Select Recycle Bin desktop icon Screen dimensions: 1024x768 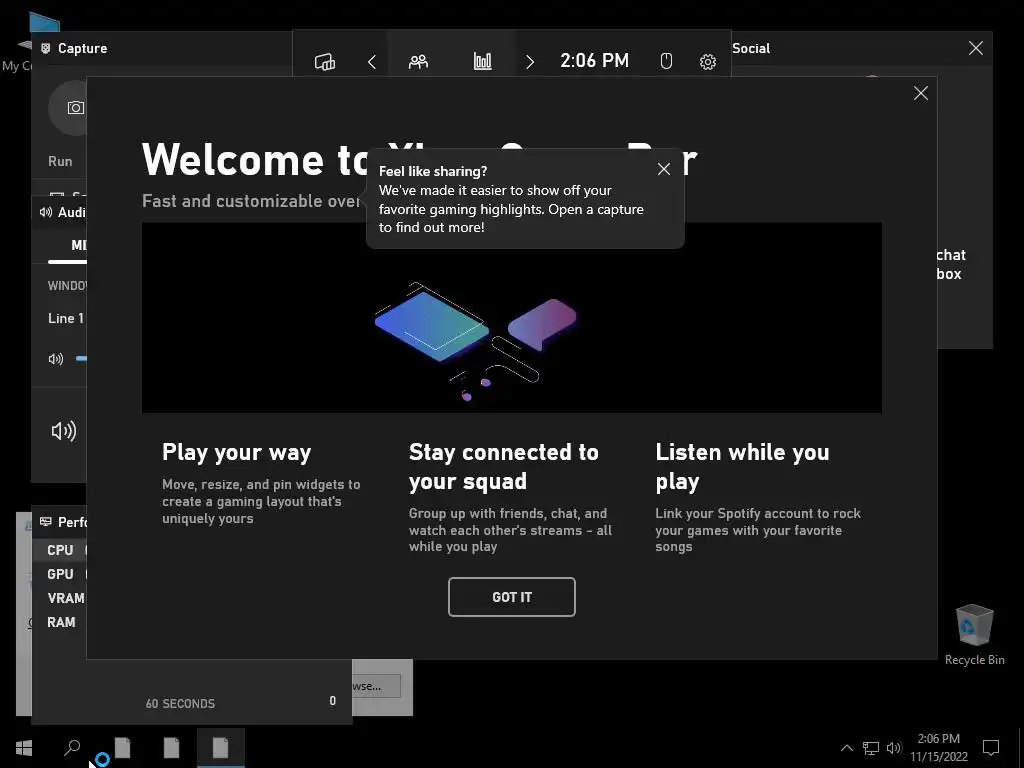click(x=974, y=635)
